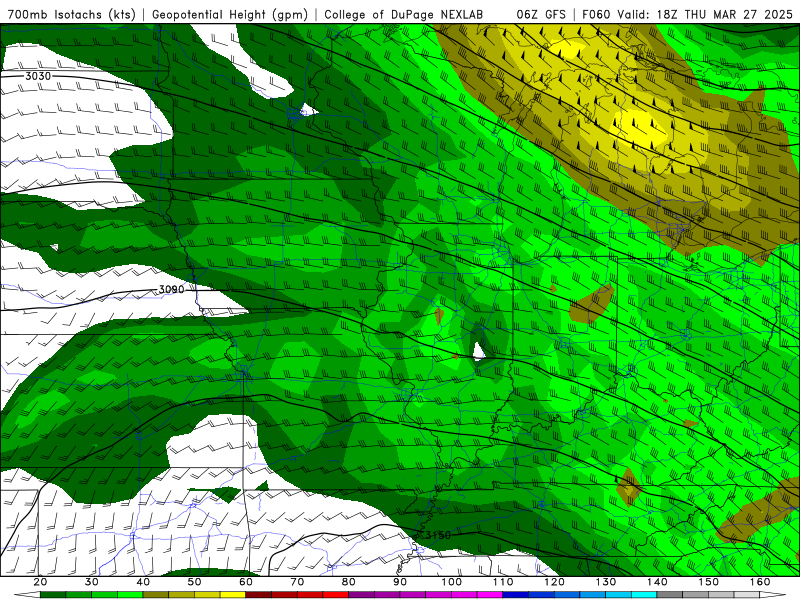800x600 pixels.
Task: Click the color scale value 20
Action: point(40,582)
